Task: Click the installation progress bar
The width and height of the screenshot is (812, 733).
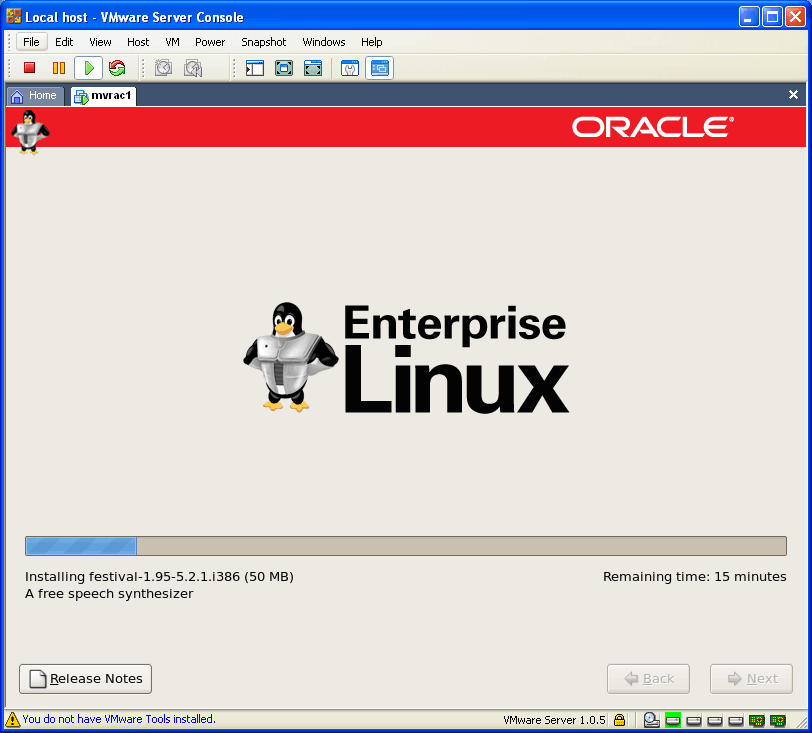Action: (405, 546)
